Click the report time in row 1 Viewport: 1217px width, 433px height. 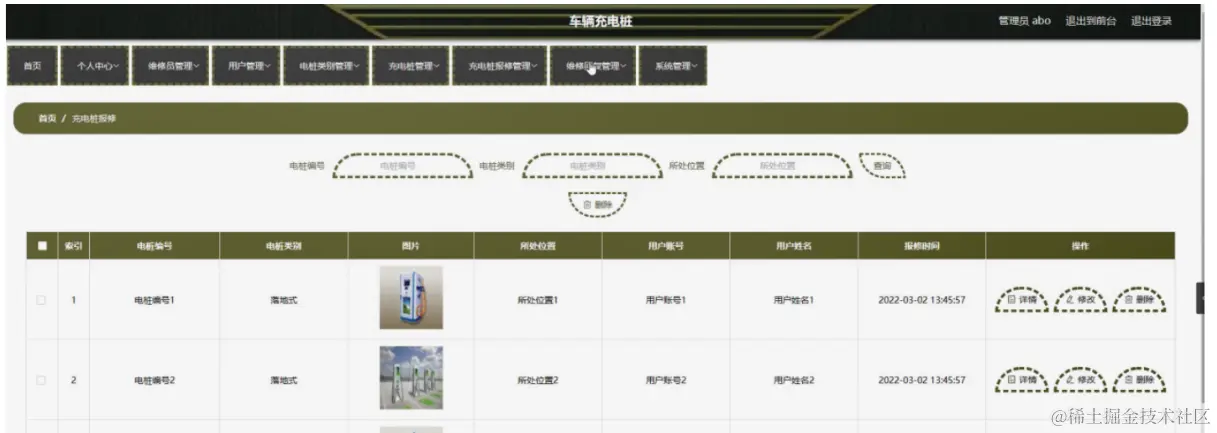pyautogui.click(x=922, y=299)
